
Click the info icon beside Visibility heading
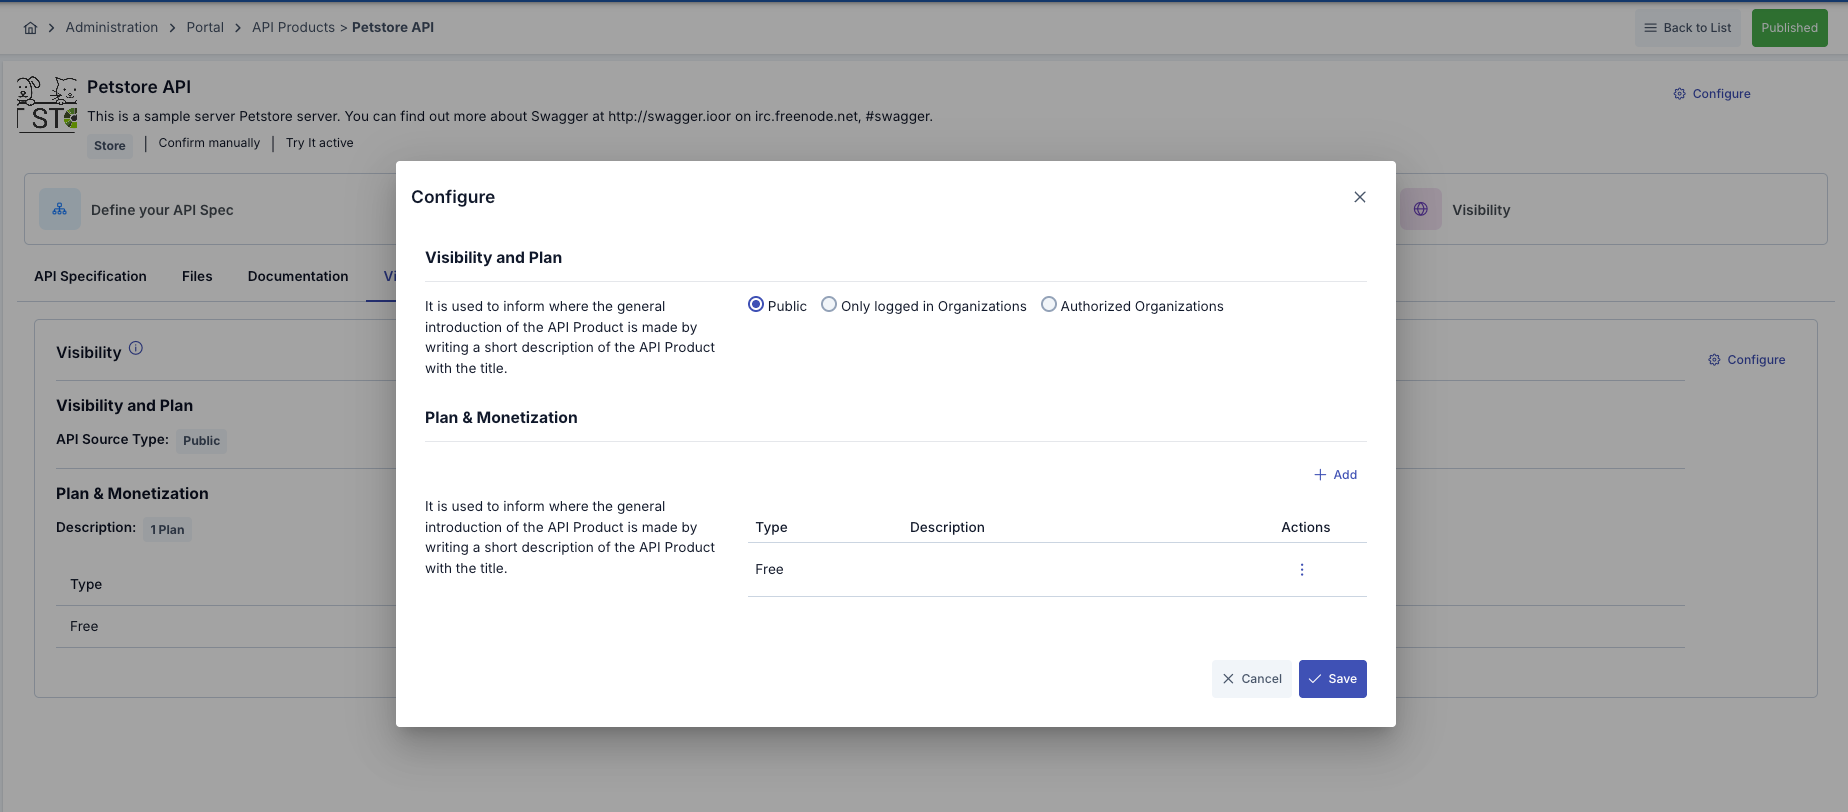coord(136,349)
